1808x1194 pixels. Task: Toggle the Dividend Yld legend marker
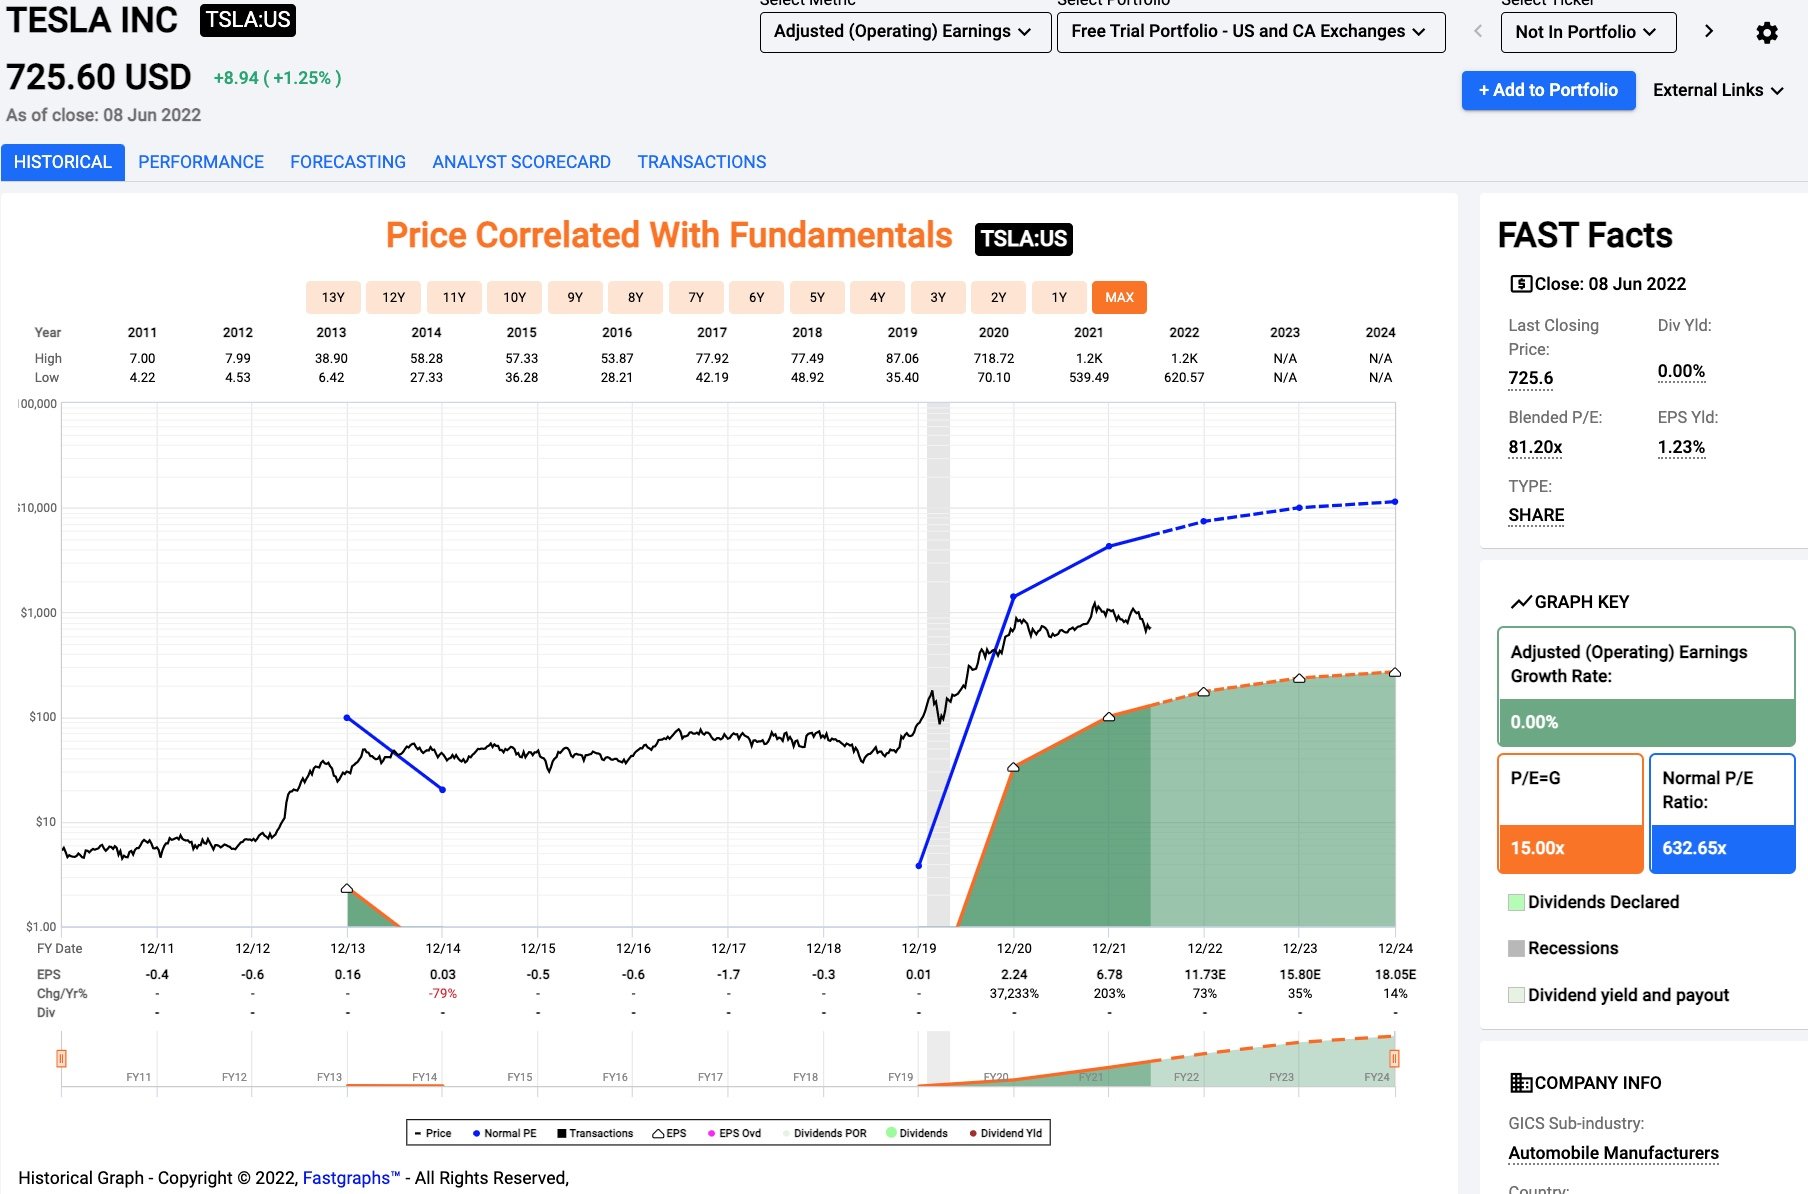(973, 1133)
